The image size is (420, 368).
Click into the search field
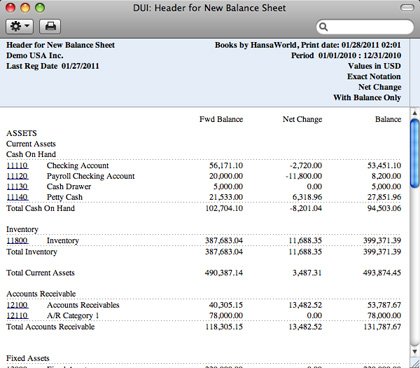click(x=365, y=27)
